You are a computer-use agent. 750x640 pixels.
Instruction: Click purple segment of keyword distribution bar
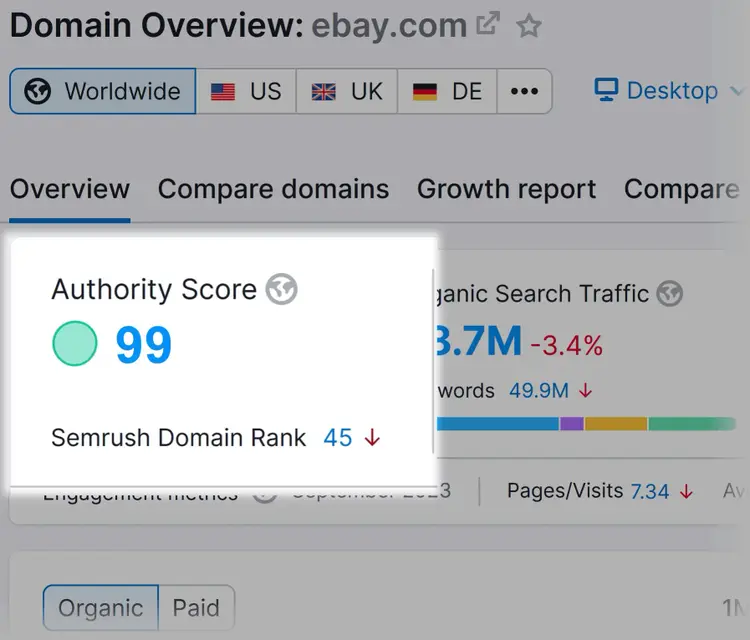[572, 424]
